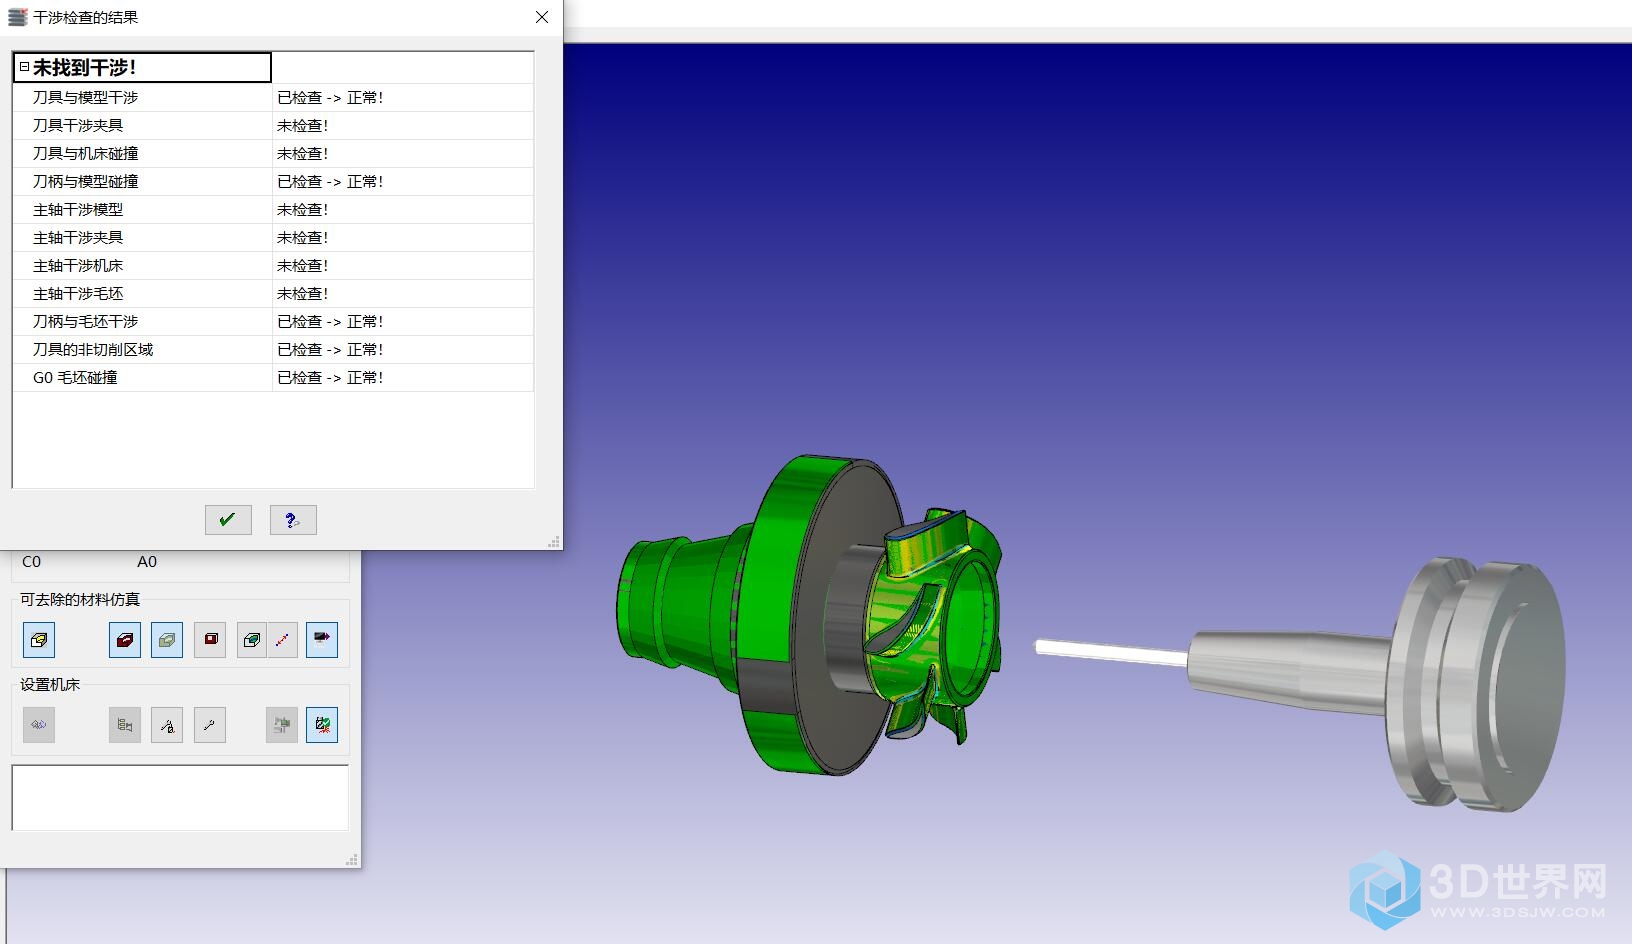The image size is (1632, 944).
Task: Click the green impeller workpiece in the viewport
Action: coord(935,625)
